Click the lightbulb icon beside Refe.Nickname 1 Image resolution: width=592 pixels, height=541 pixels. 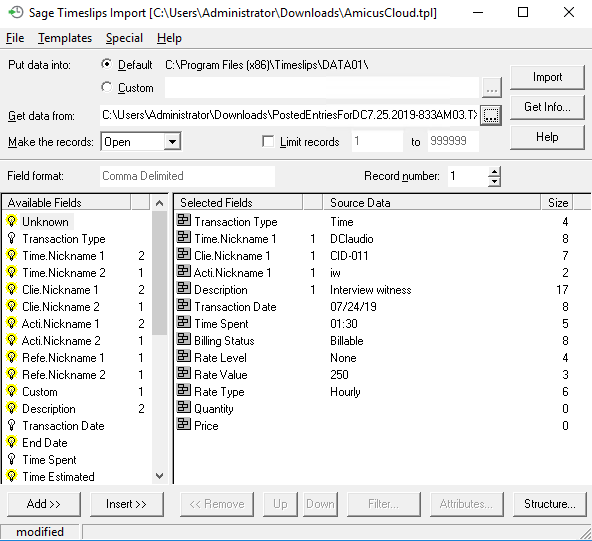[12, 357]
